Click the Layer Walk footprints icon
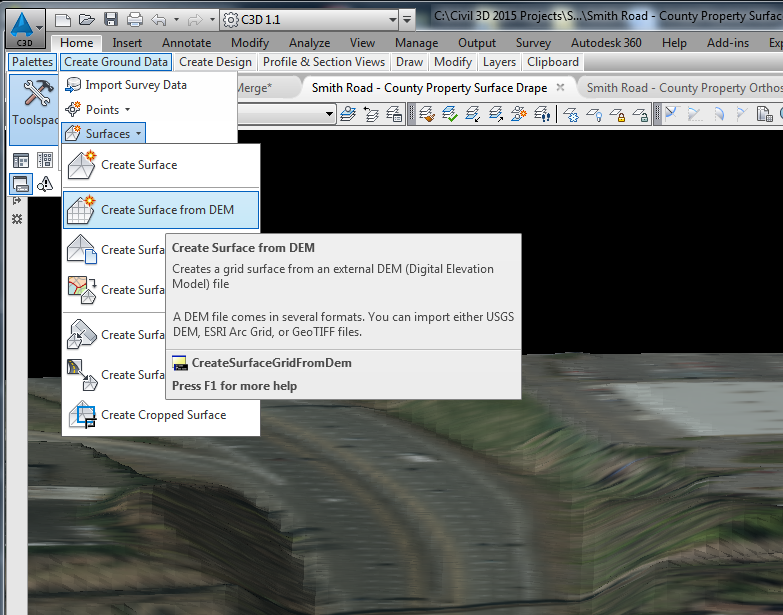 [x=542, y=114]
